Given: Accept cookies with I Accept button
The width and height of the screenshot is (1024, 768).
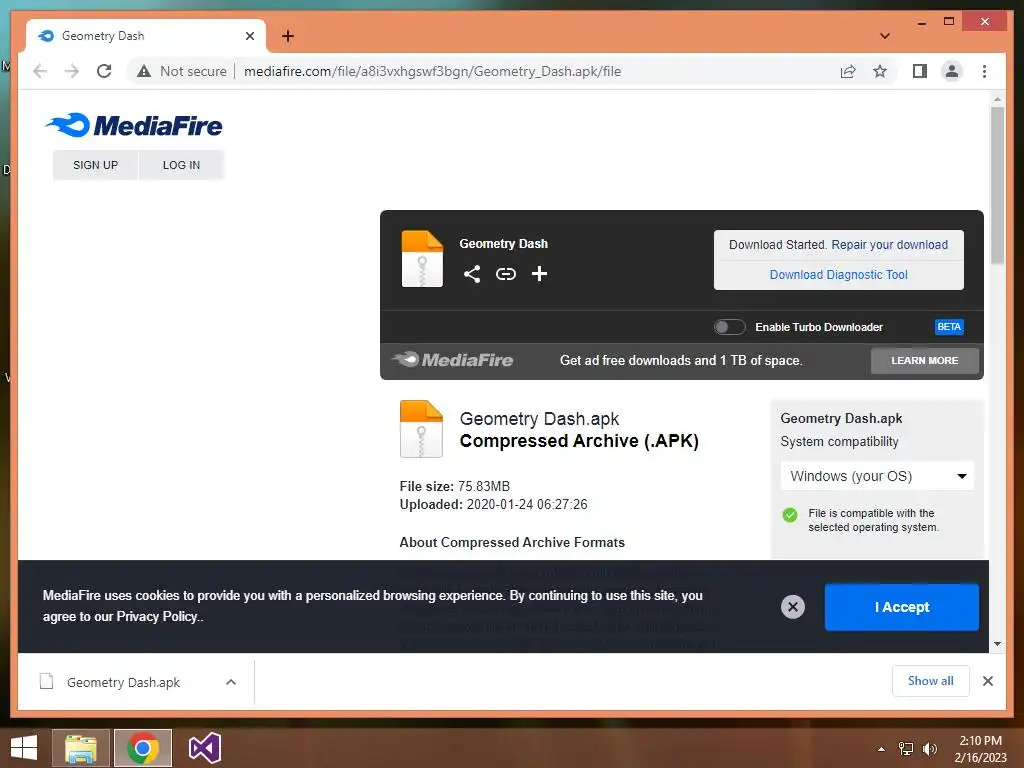Looking at the screenshot, I should [x=902, y=607].
